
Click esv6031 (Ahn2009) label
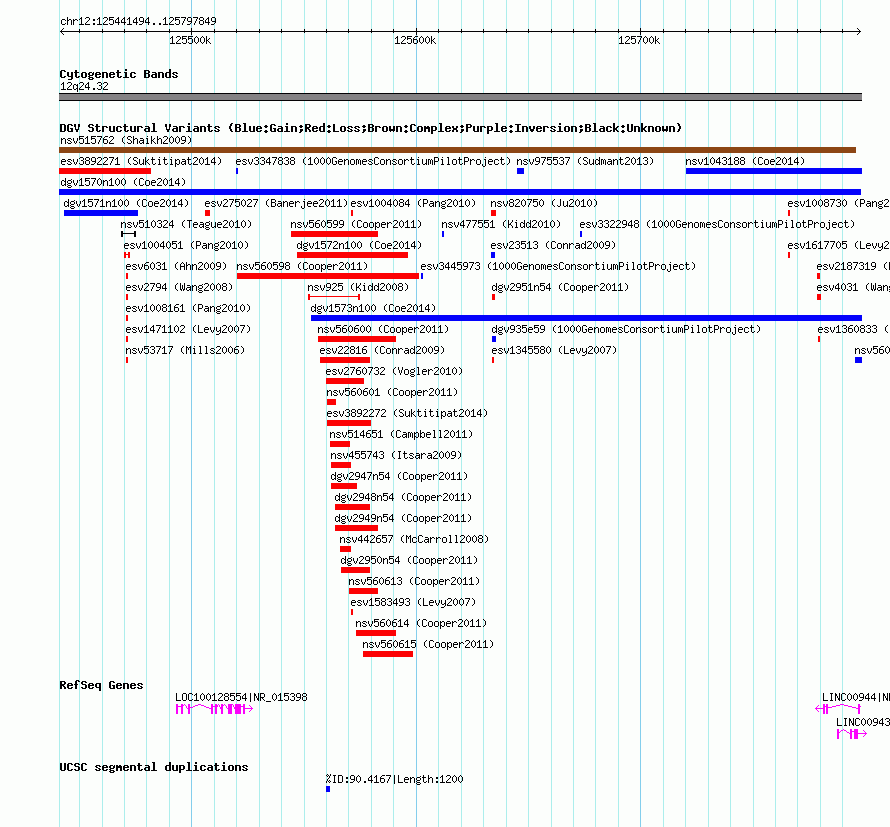coord(176,266)
